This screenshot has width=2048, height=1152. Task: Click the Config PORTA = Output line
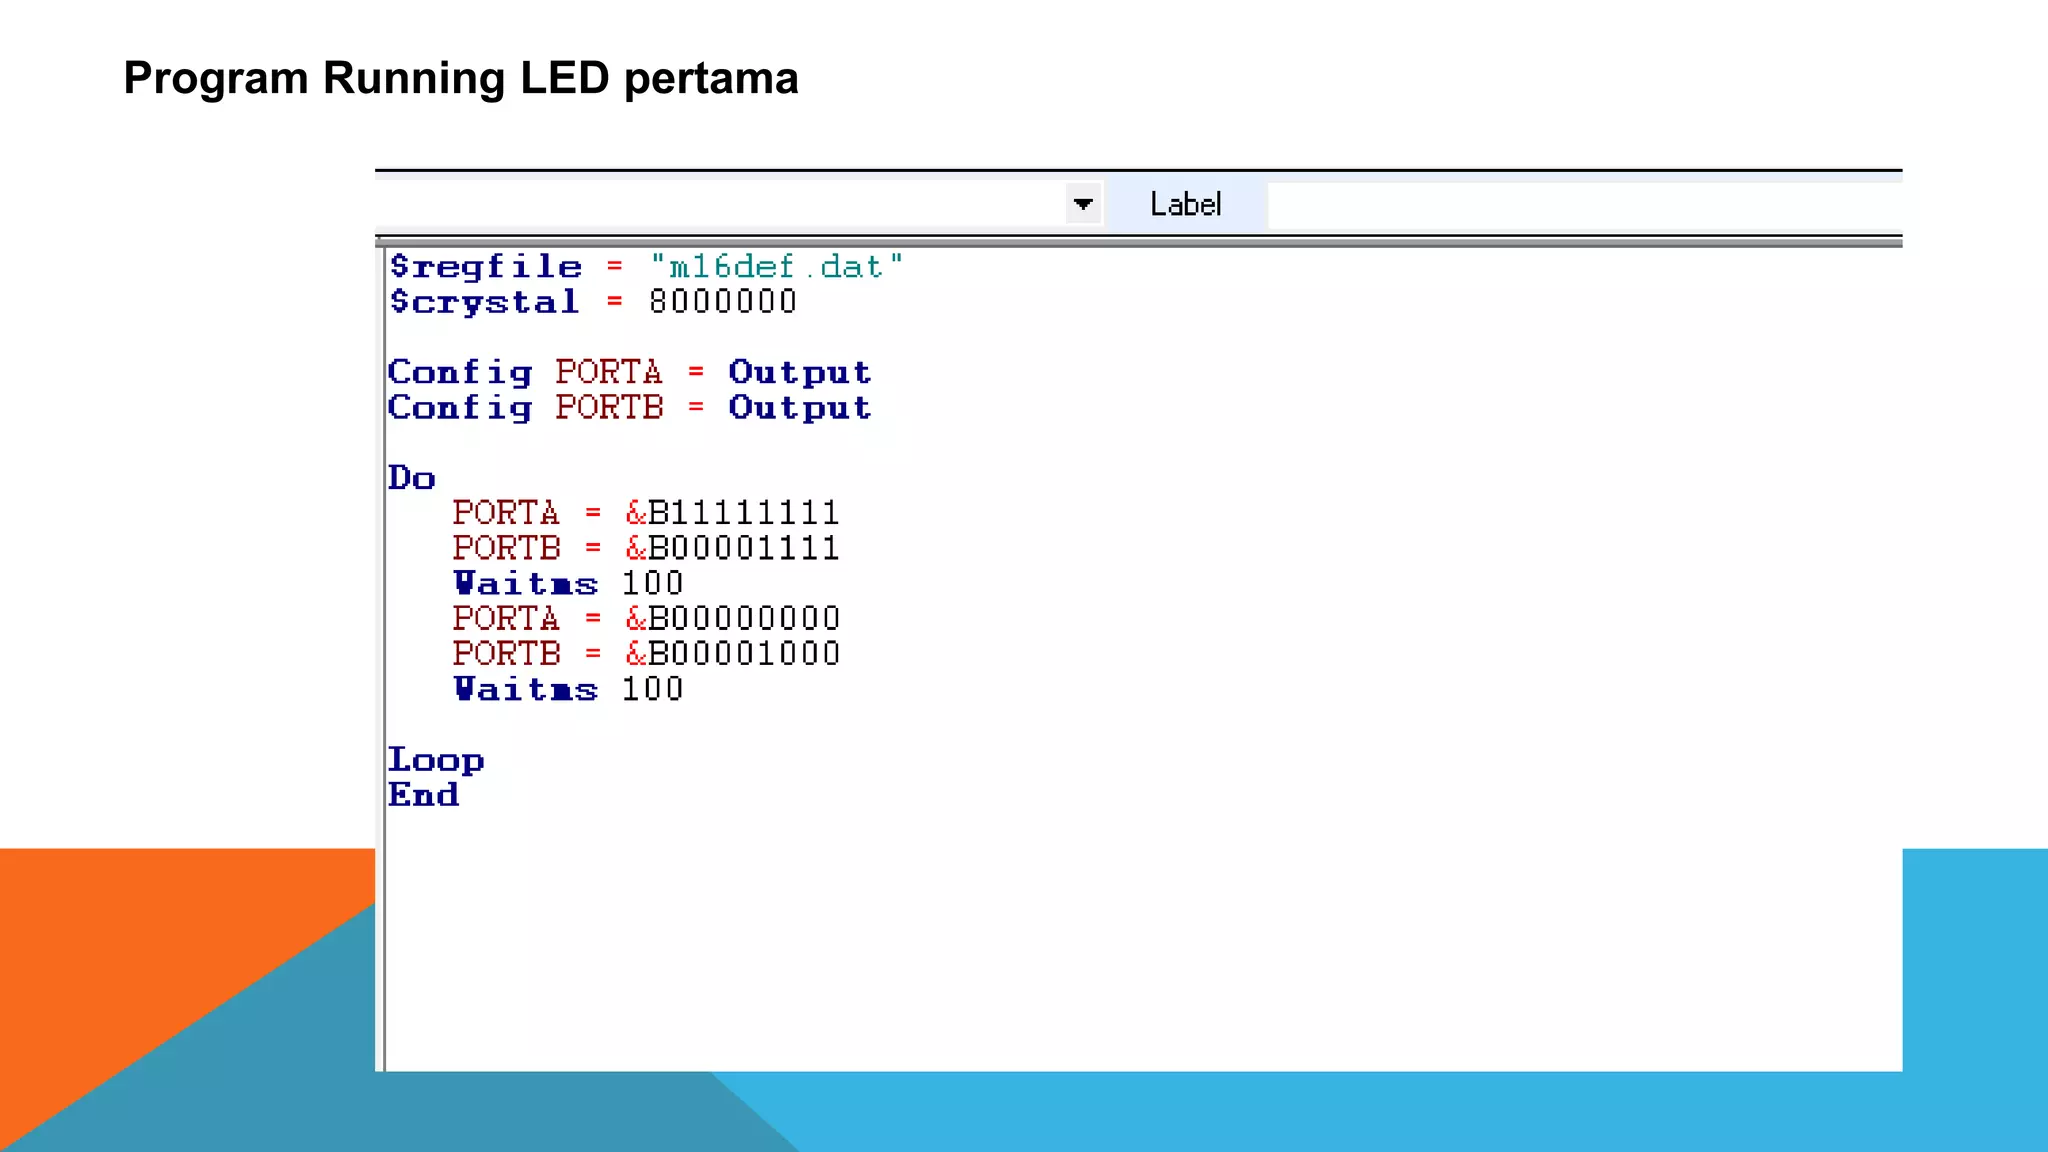[x=630, y=372]
